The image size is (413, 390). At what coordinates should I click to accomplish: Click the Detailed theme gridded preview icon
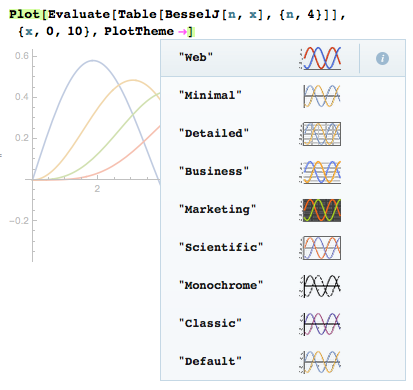click(320, 134)
